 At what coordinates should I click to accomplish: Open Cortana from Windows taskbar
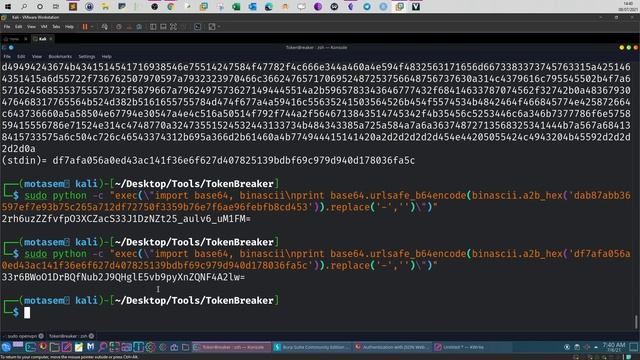click(x=40, y=7)
